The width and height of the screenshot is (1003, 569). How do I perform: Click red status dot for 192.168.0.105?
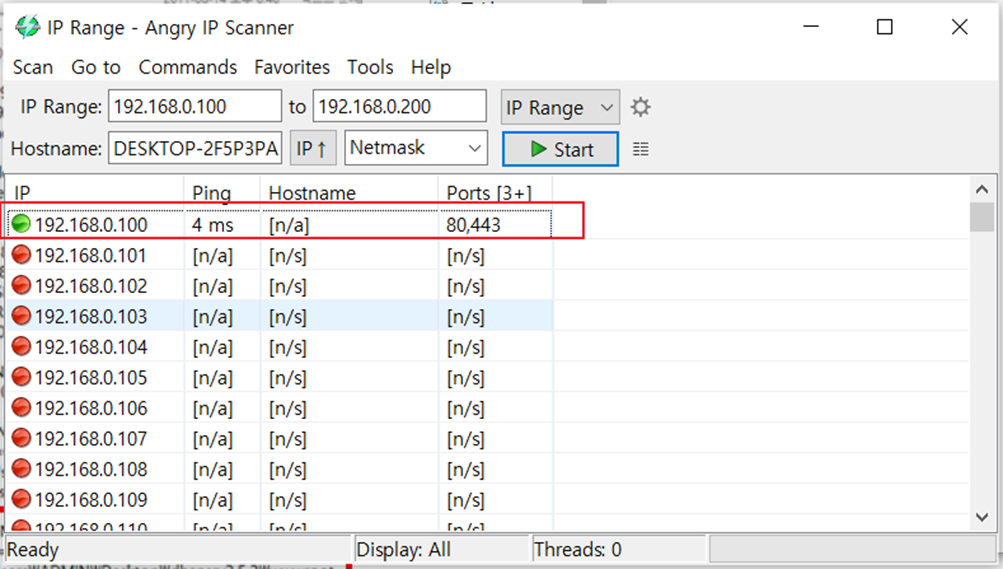pyautogui.click(x=21, y=377)
